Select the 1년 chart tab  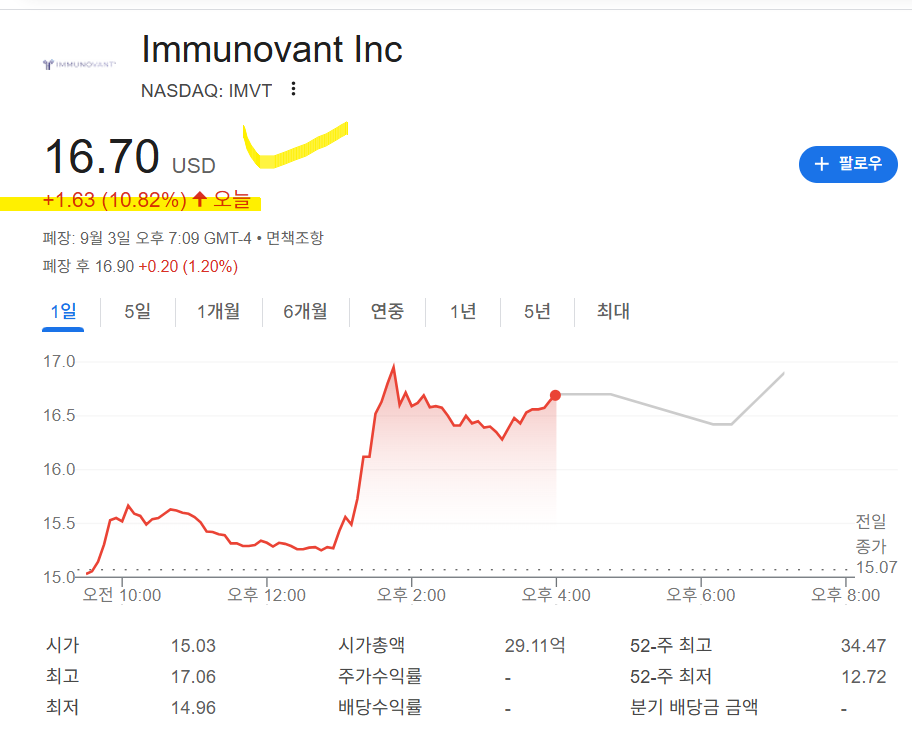[463, 311]
